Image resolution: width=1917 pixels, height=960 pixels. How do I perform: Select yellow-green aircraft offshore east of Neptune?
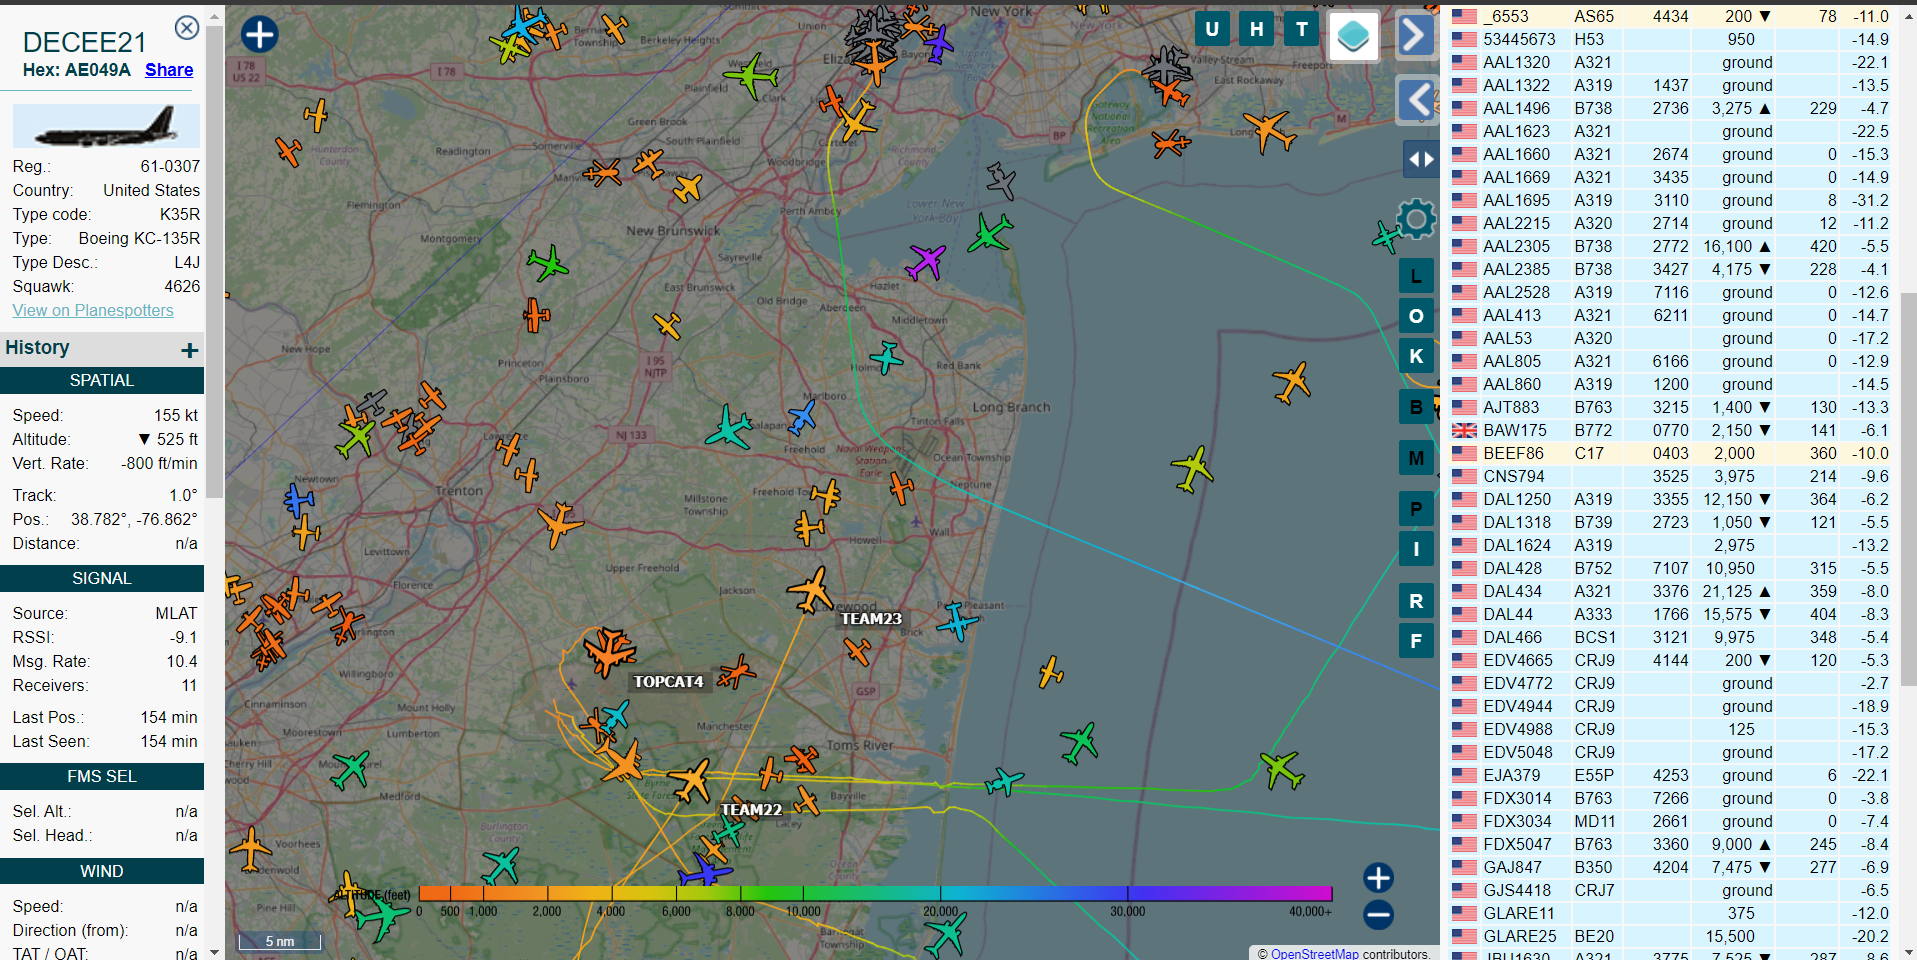pos(1192,468)
